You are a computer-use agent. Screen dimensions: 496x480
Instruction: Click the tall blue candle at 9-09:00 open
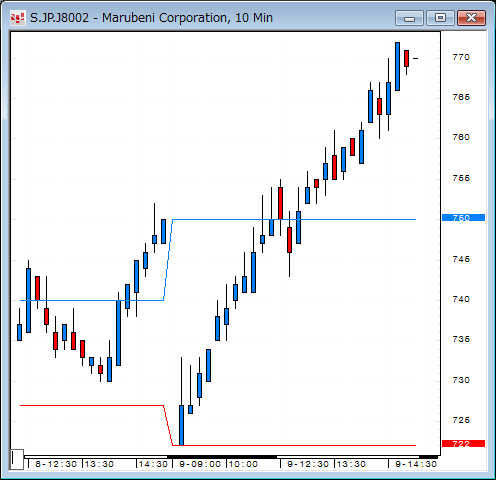click(181, 425)
